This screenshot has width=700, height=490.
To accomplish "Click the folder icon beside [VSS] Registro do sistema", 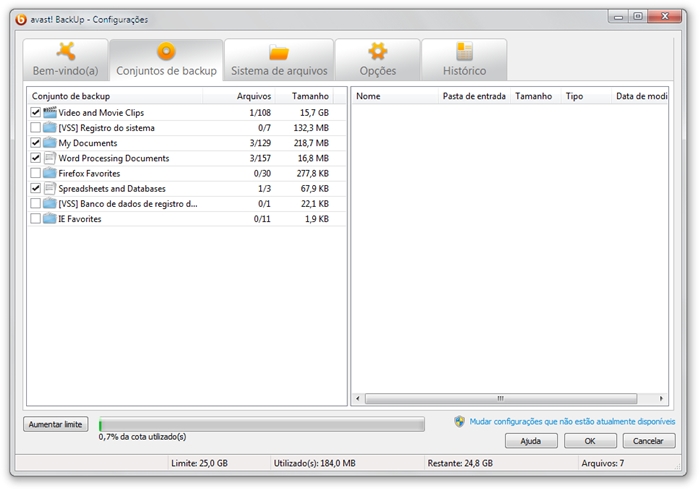I will 50,128.
